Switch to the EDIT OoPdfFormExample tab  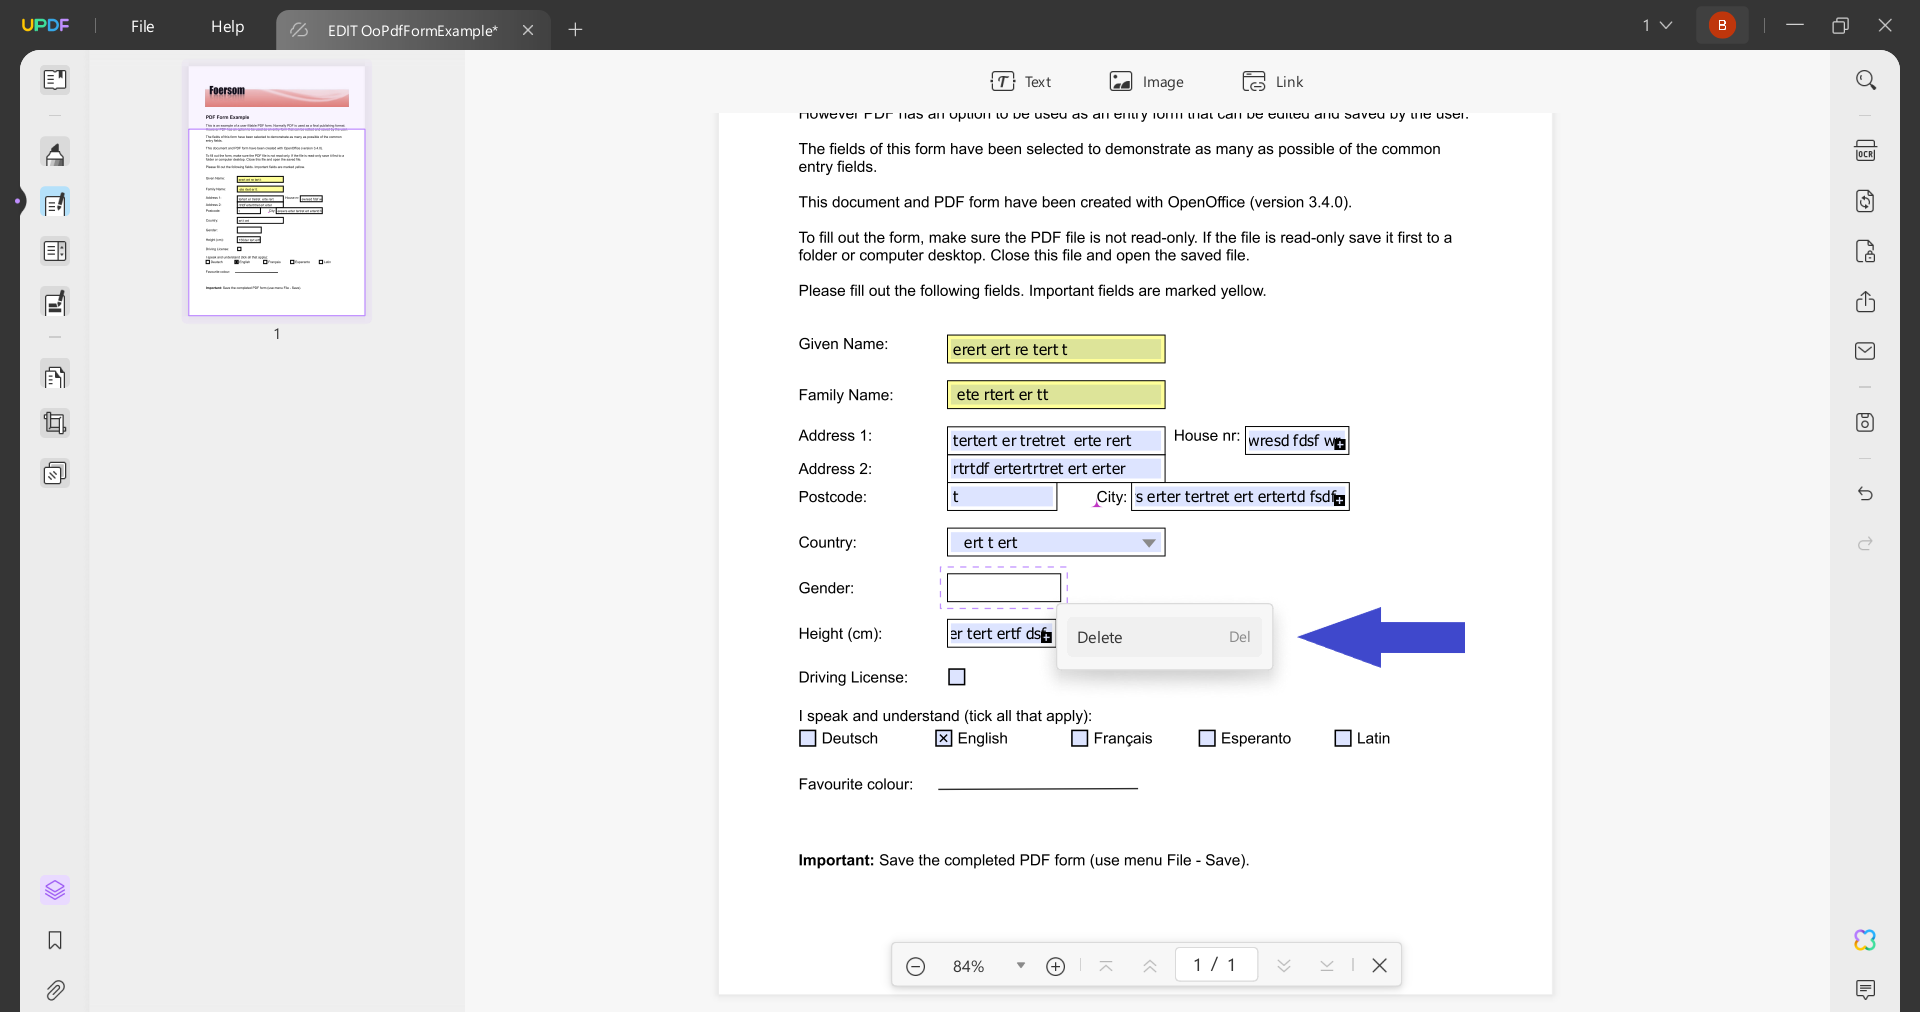pos(411,30)
